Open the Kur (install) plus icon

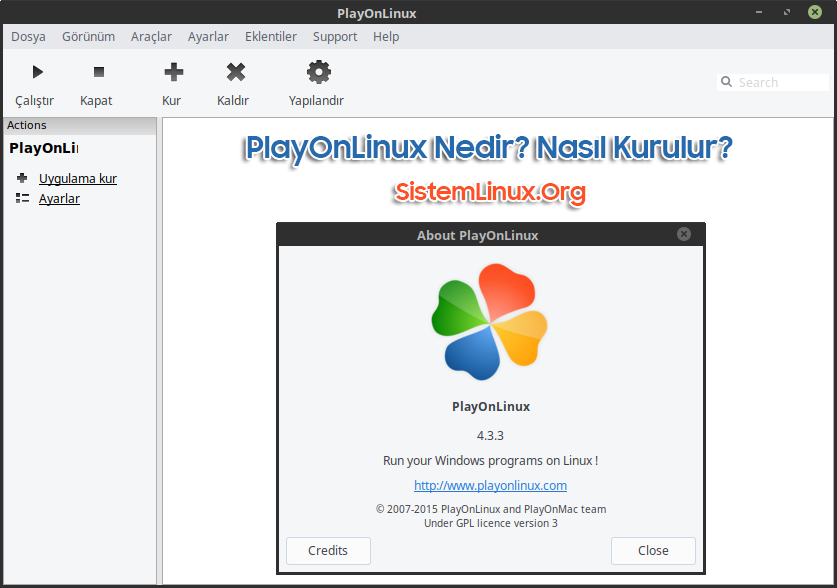171,71
